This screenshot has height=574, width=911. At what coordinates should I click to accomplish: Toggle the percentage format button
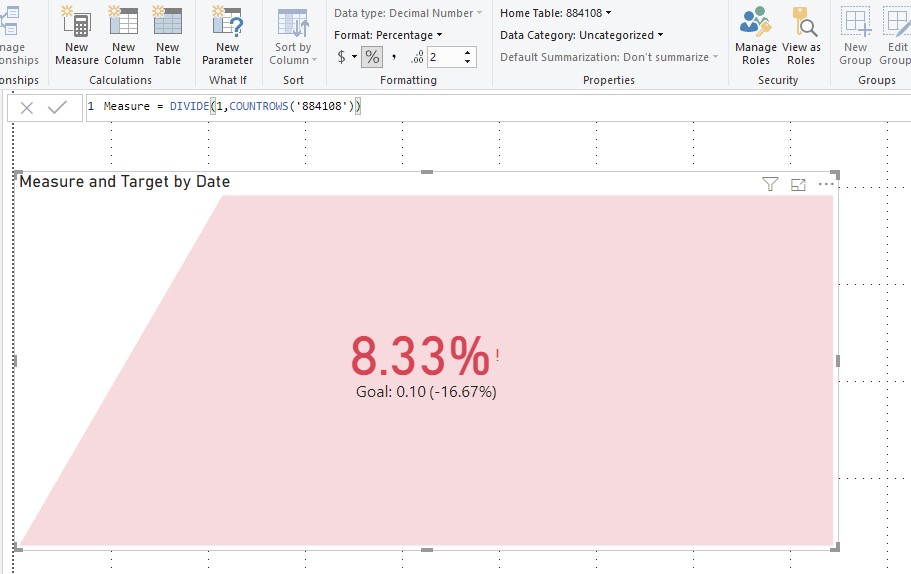(x=372, y=57)
